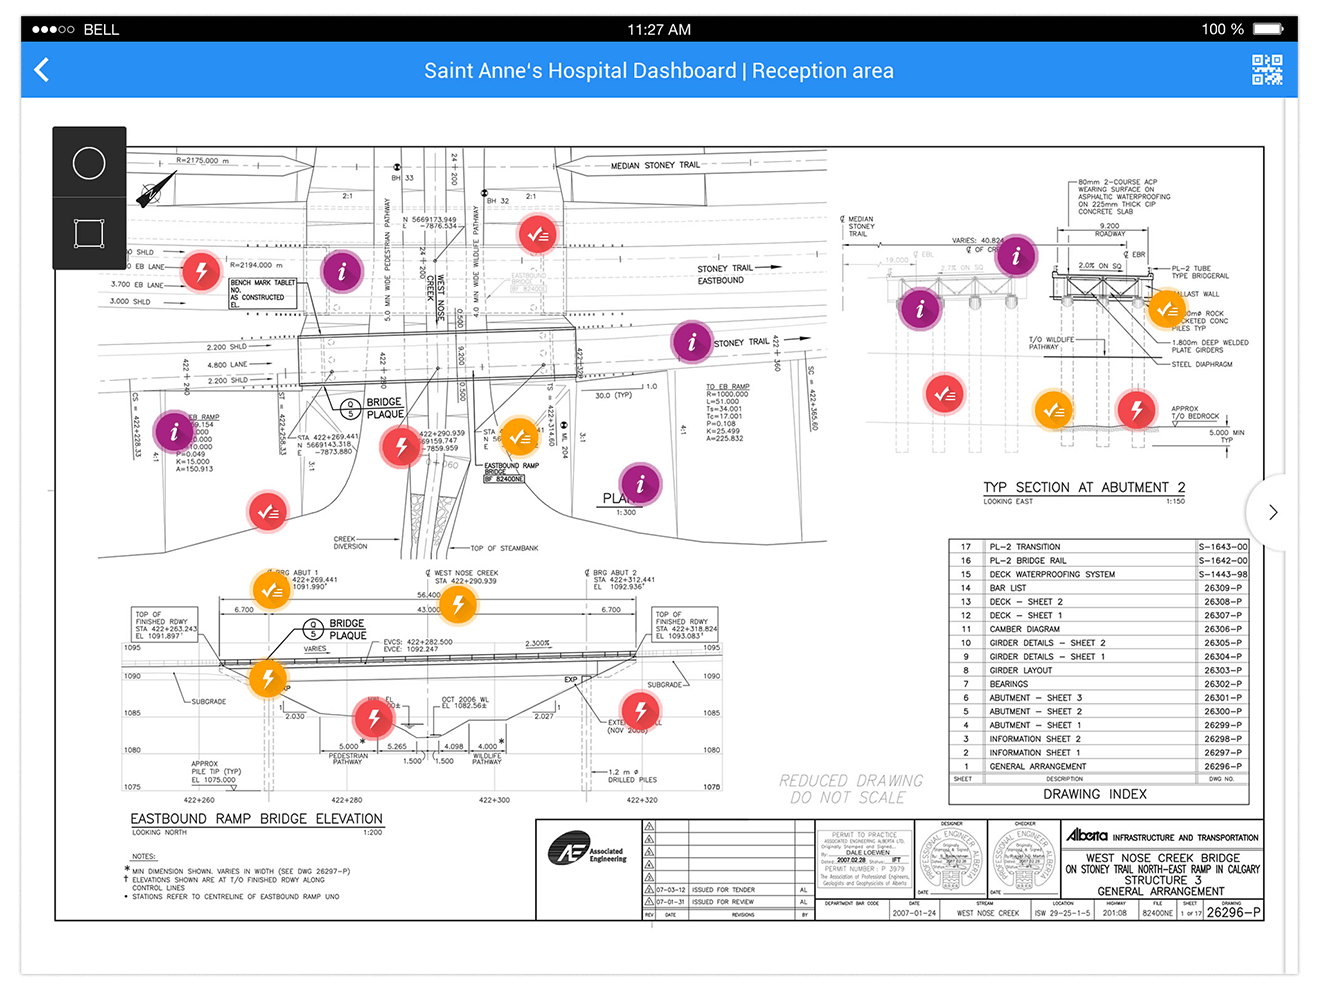Tap the NOTES section heading
The width and height of the screenshot is (1318, 992).
tap(144, 857)
